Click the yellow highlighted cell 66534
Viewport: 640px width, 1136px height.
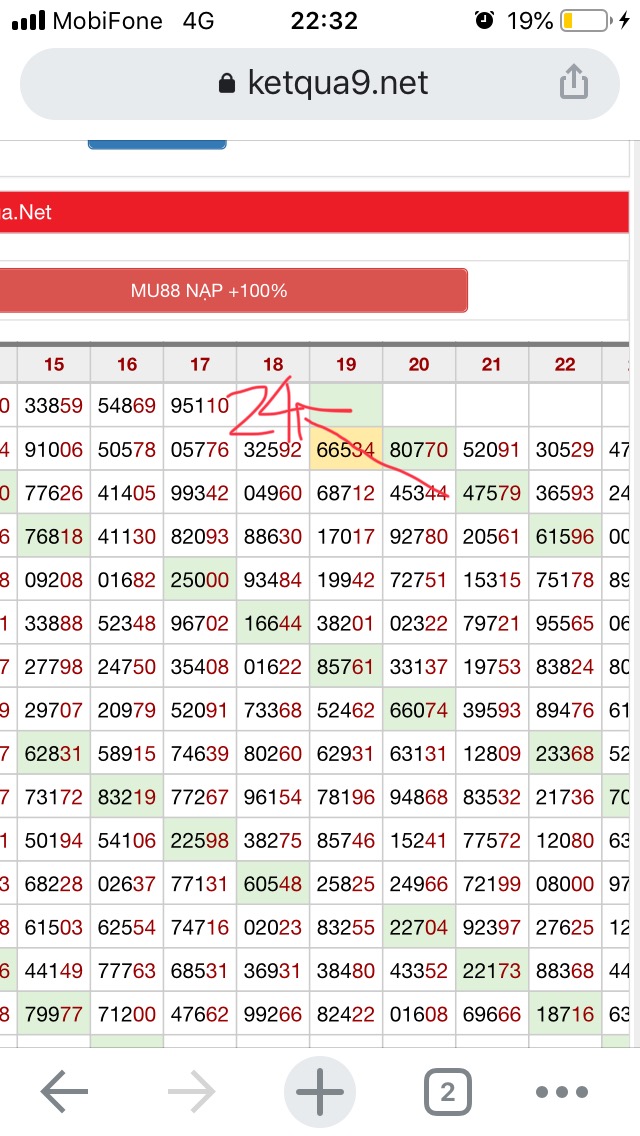point(346,451)
